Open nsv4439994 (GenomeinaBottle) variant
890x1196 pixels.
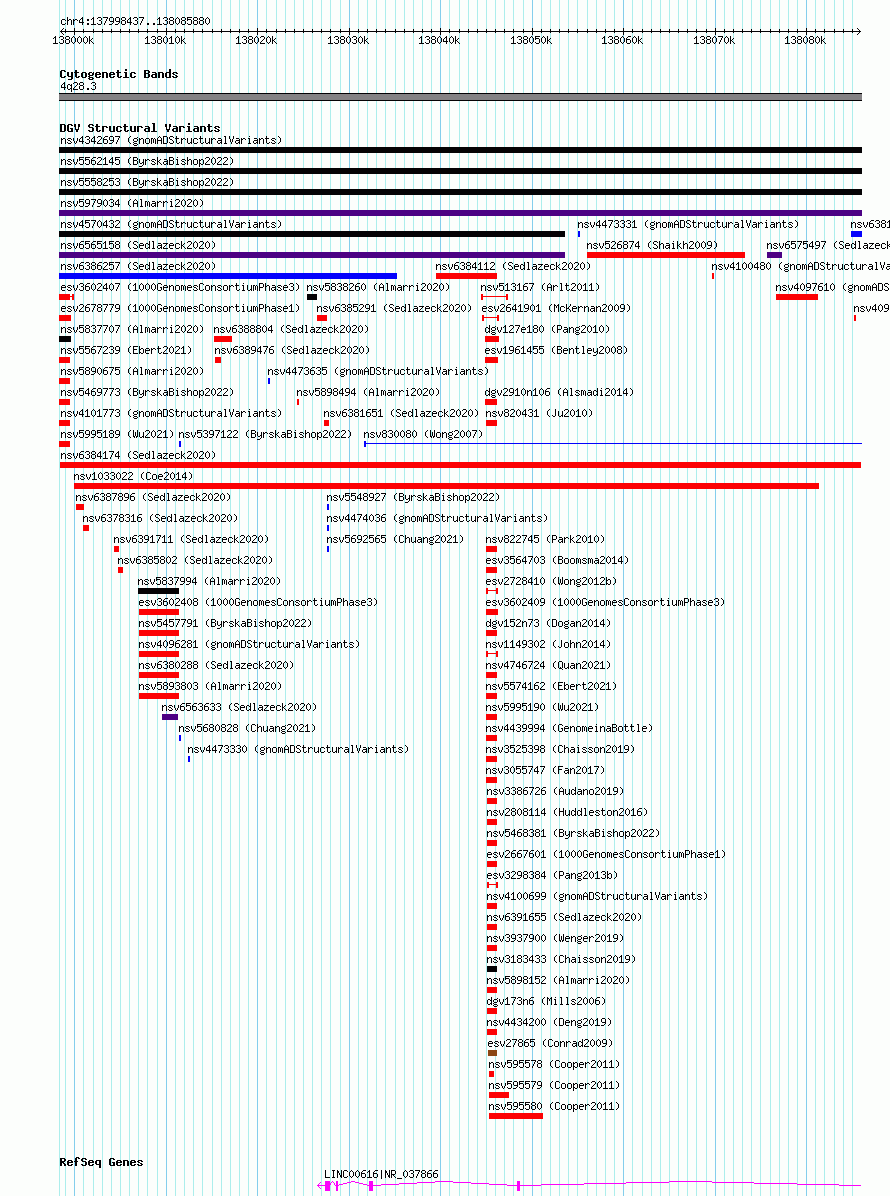click(x=570, y=728)
